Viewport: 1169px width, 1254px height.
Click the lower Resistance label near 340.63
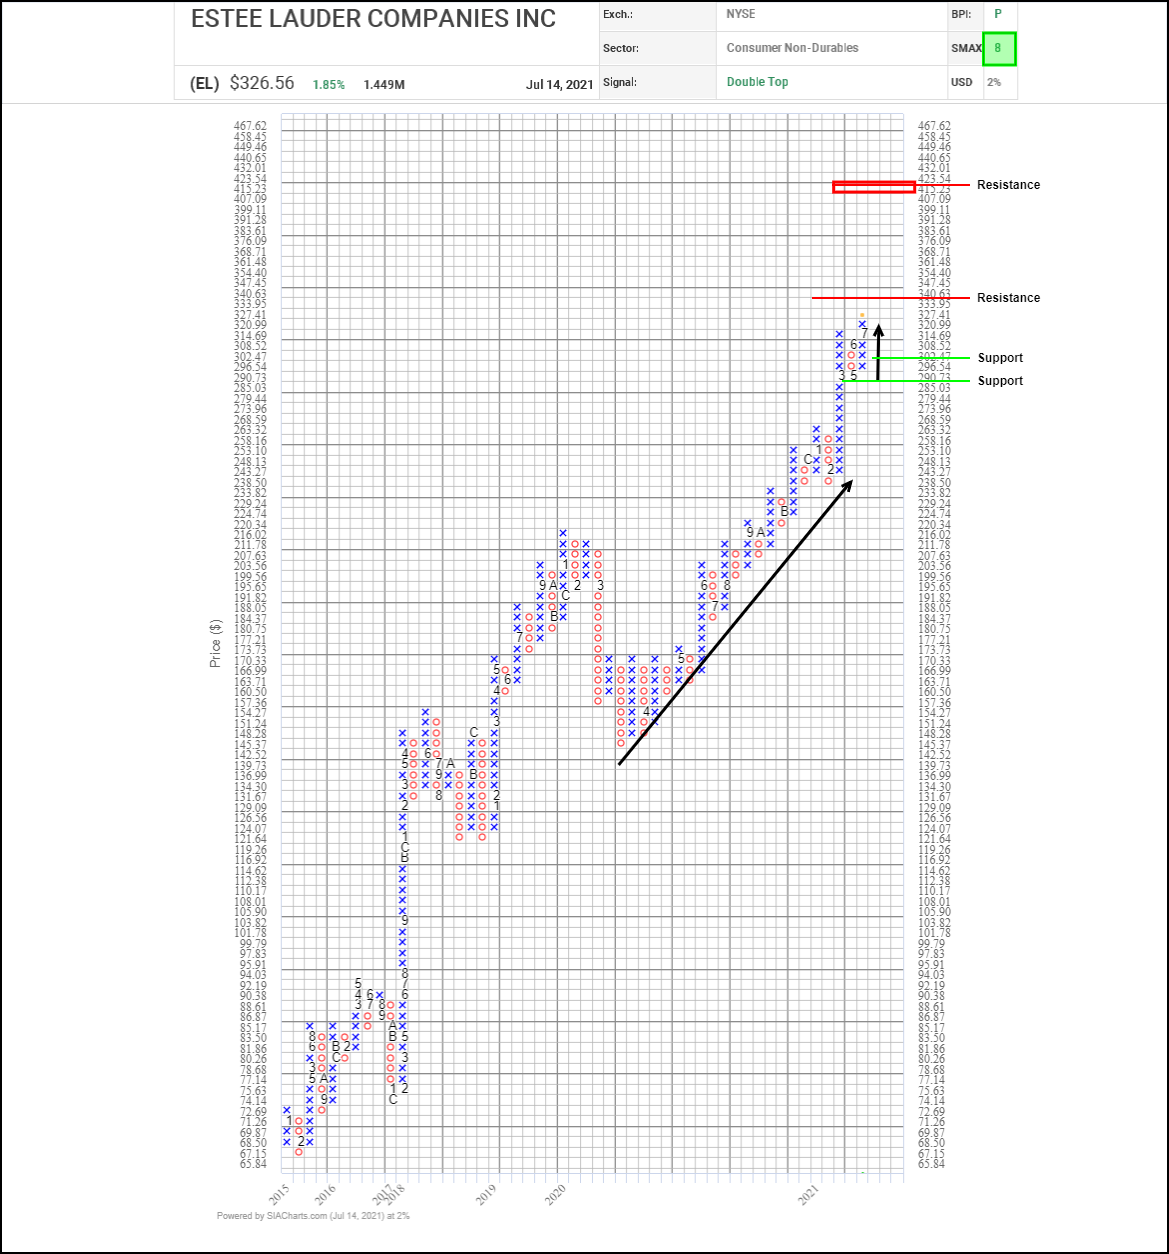pos(1008,298)
